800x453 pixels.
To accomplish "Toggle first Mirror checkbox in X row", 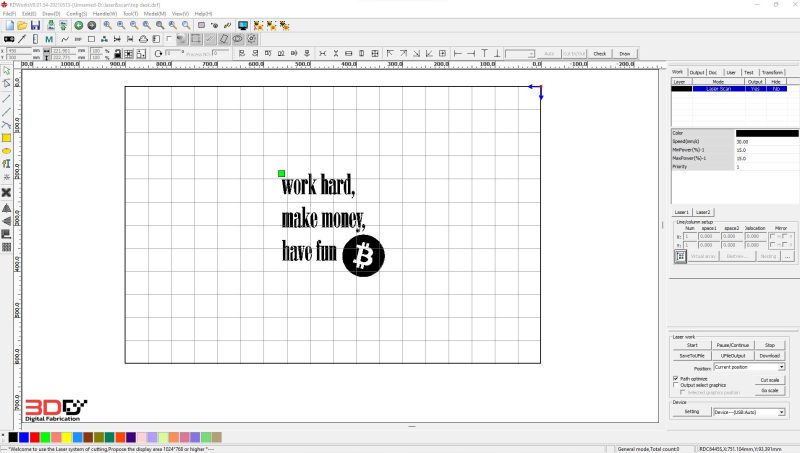I will click(772, 236).
